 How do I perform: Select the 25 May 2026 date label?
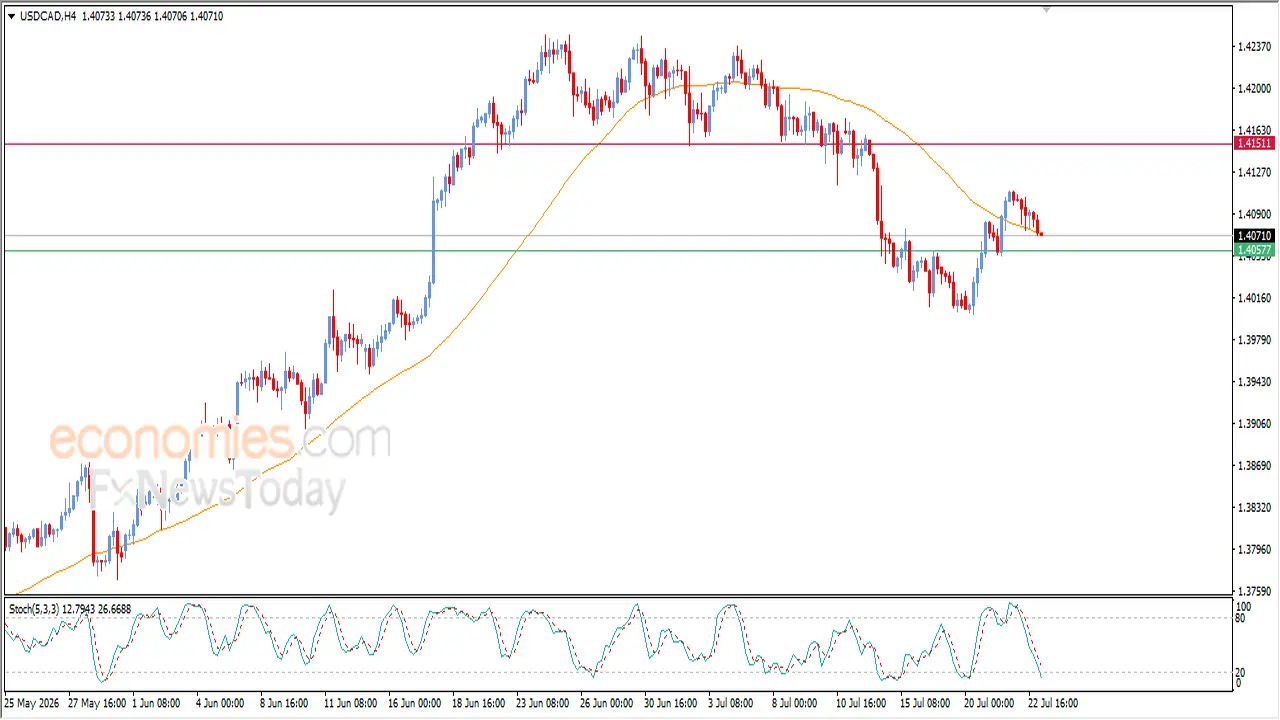pos(32,703)
